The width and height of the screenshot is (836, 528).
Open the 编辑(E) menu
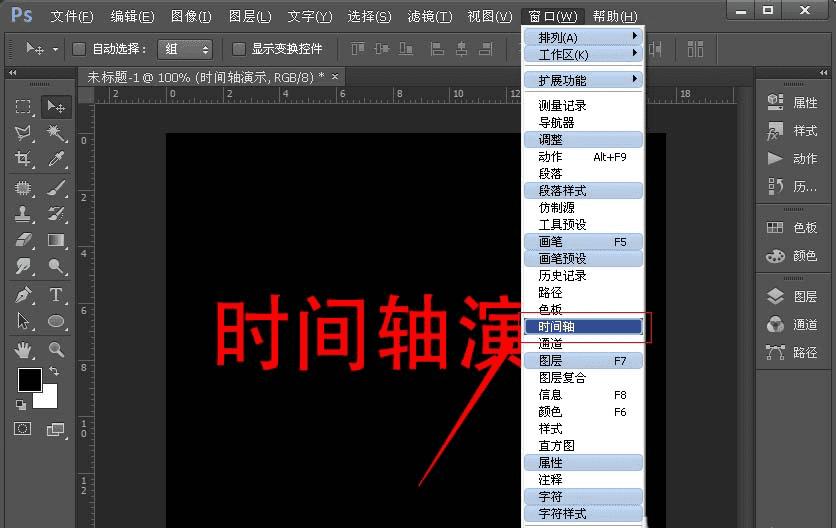coord(132,17)
